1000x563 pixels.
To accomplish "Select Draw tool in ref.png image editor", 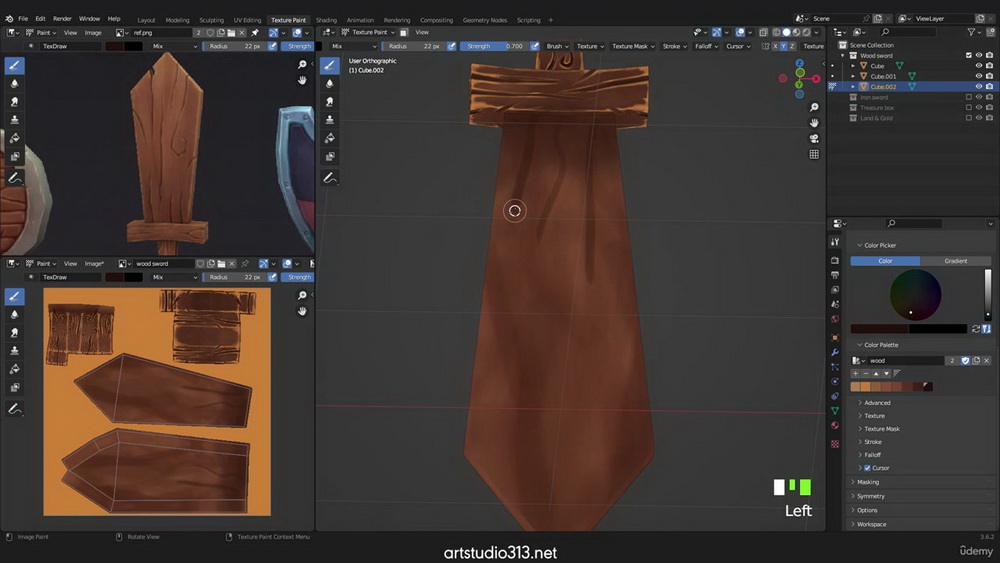I will tap(15, 65).
